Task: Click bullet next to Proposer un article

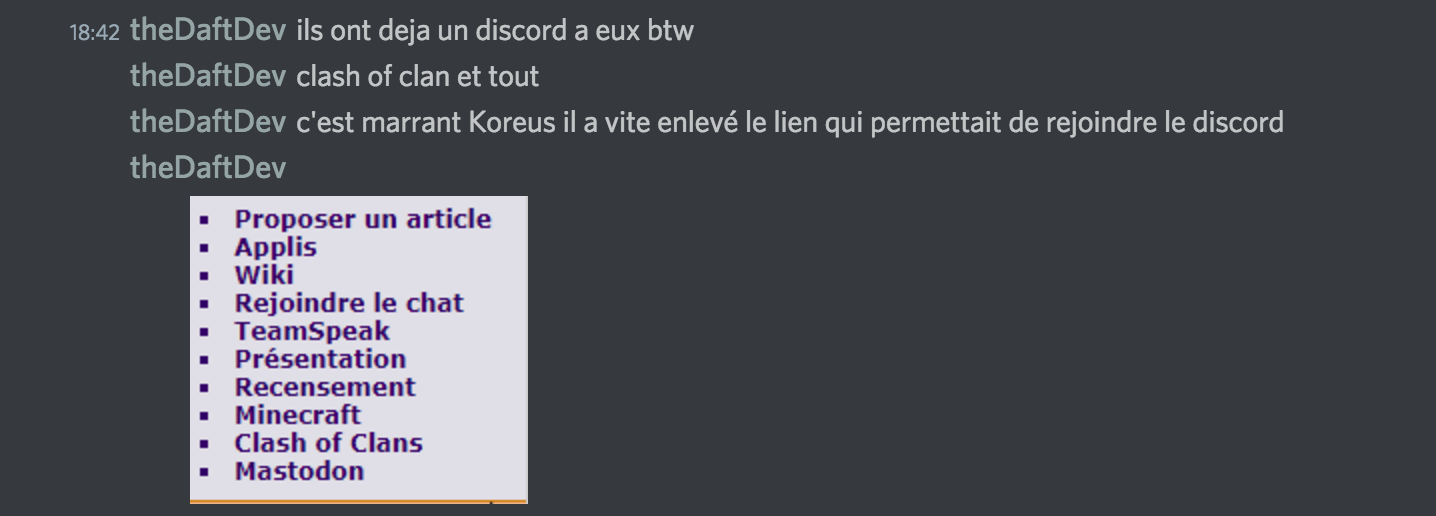Action: (205, 220)
